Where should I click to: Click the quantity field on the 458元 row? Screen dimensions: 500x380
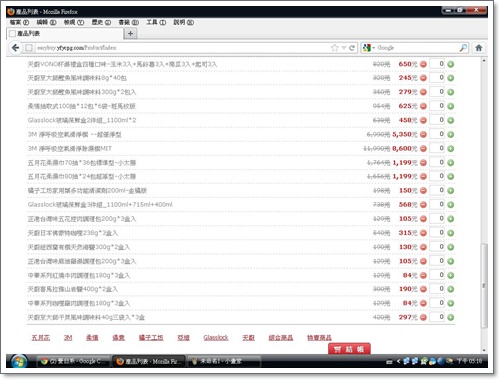pyautogui.click(x=437, y=120)
